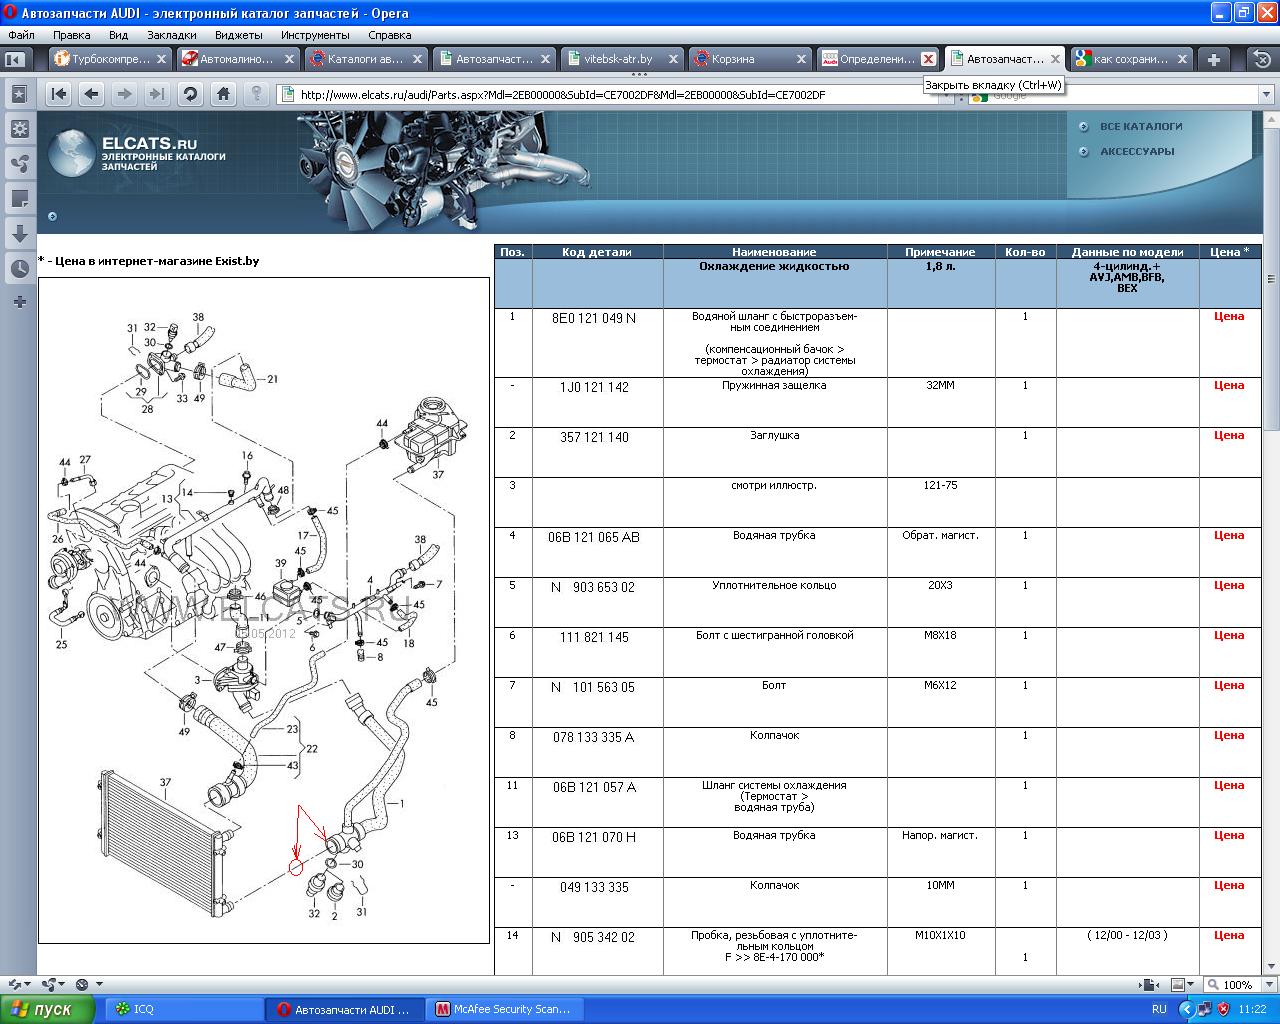Expand hidden tray icons arrow
Image resolution: width=1280 pixels, height=1024 pixels.
click(x=1186, y=1009)
